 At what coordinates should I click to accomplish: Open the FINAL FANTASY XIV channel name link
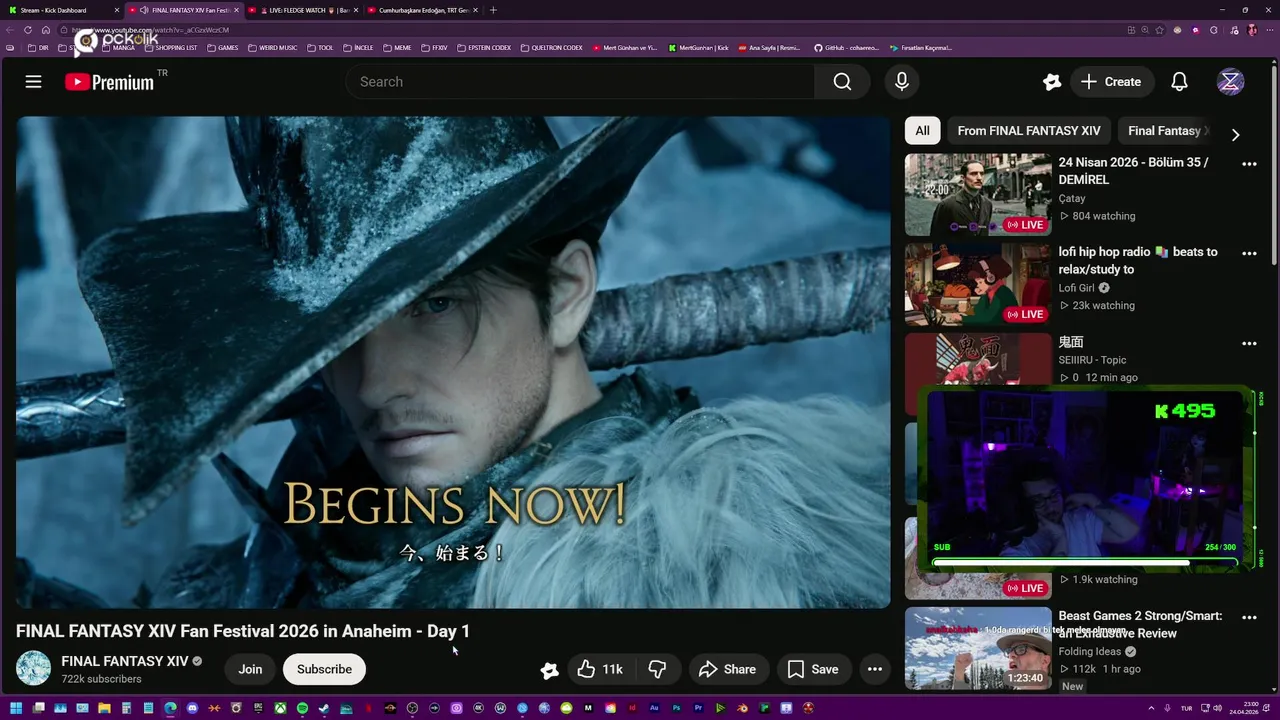[125, 661]
